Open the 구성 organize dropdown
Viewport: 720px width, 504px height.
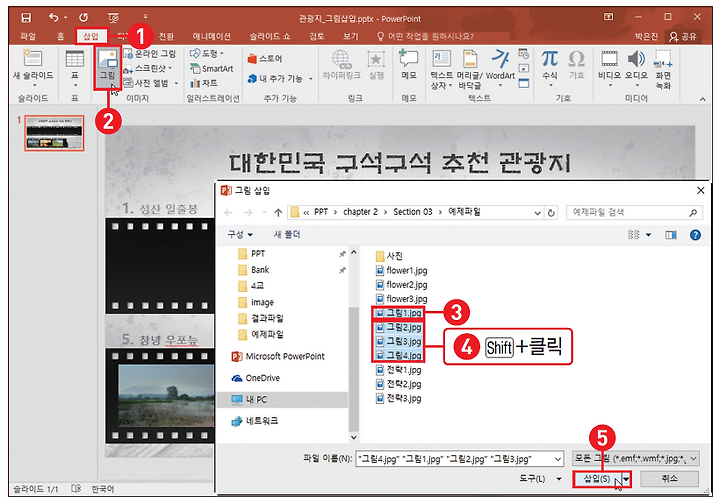pyautogui.click(x=240, y=235)
